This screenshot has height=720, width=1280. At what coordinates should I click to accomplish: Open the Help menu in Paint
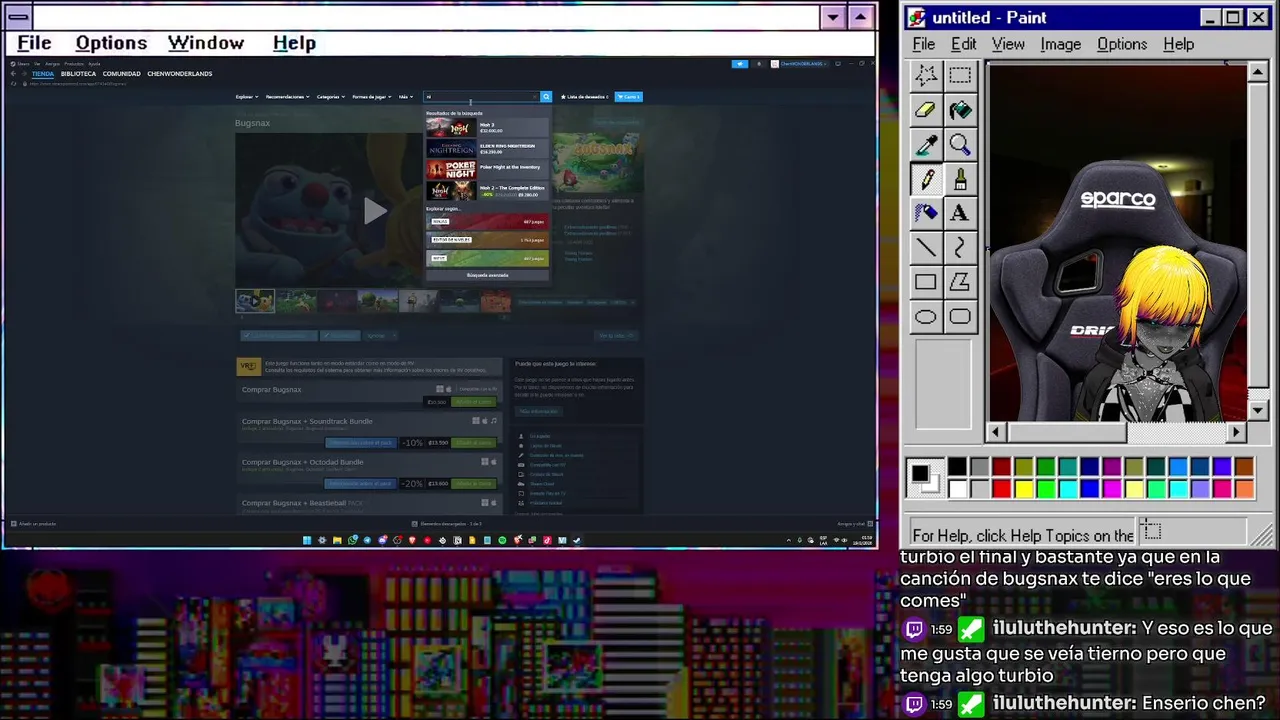click(1178, 44)
